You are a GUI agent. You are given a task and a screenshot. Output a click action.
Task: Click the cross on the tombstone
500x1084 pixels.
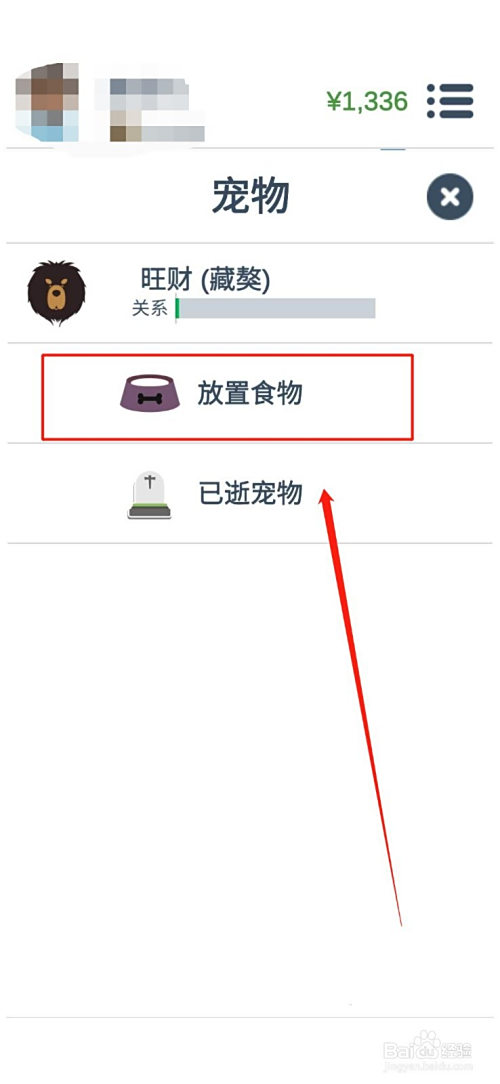coord(149,482)
